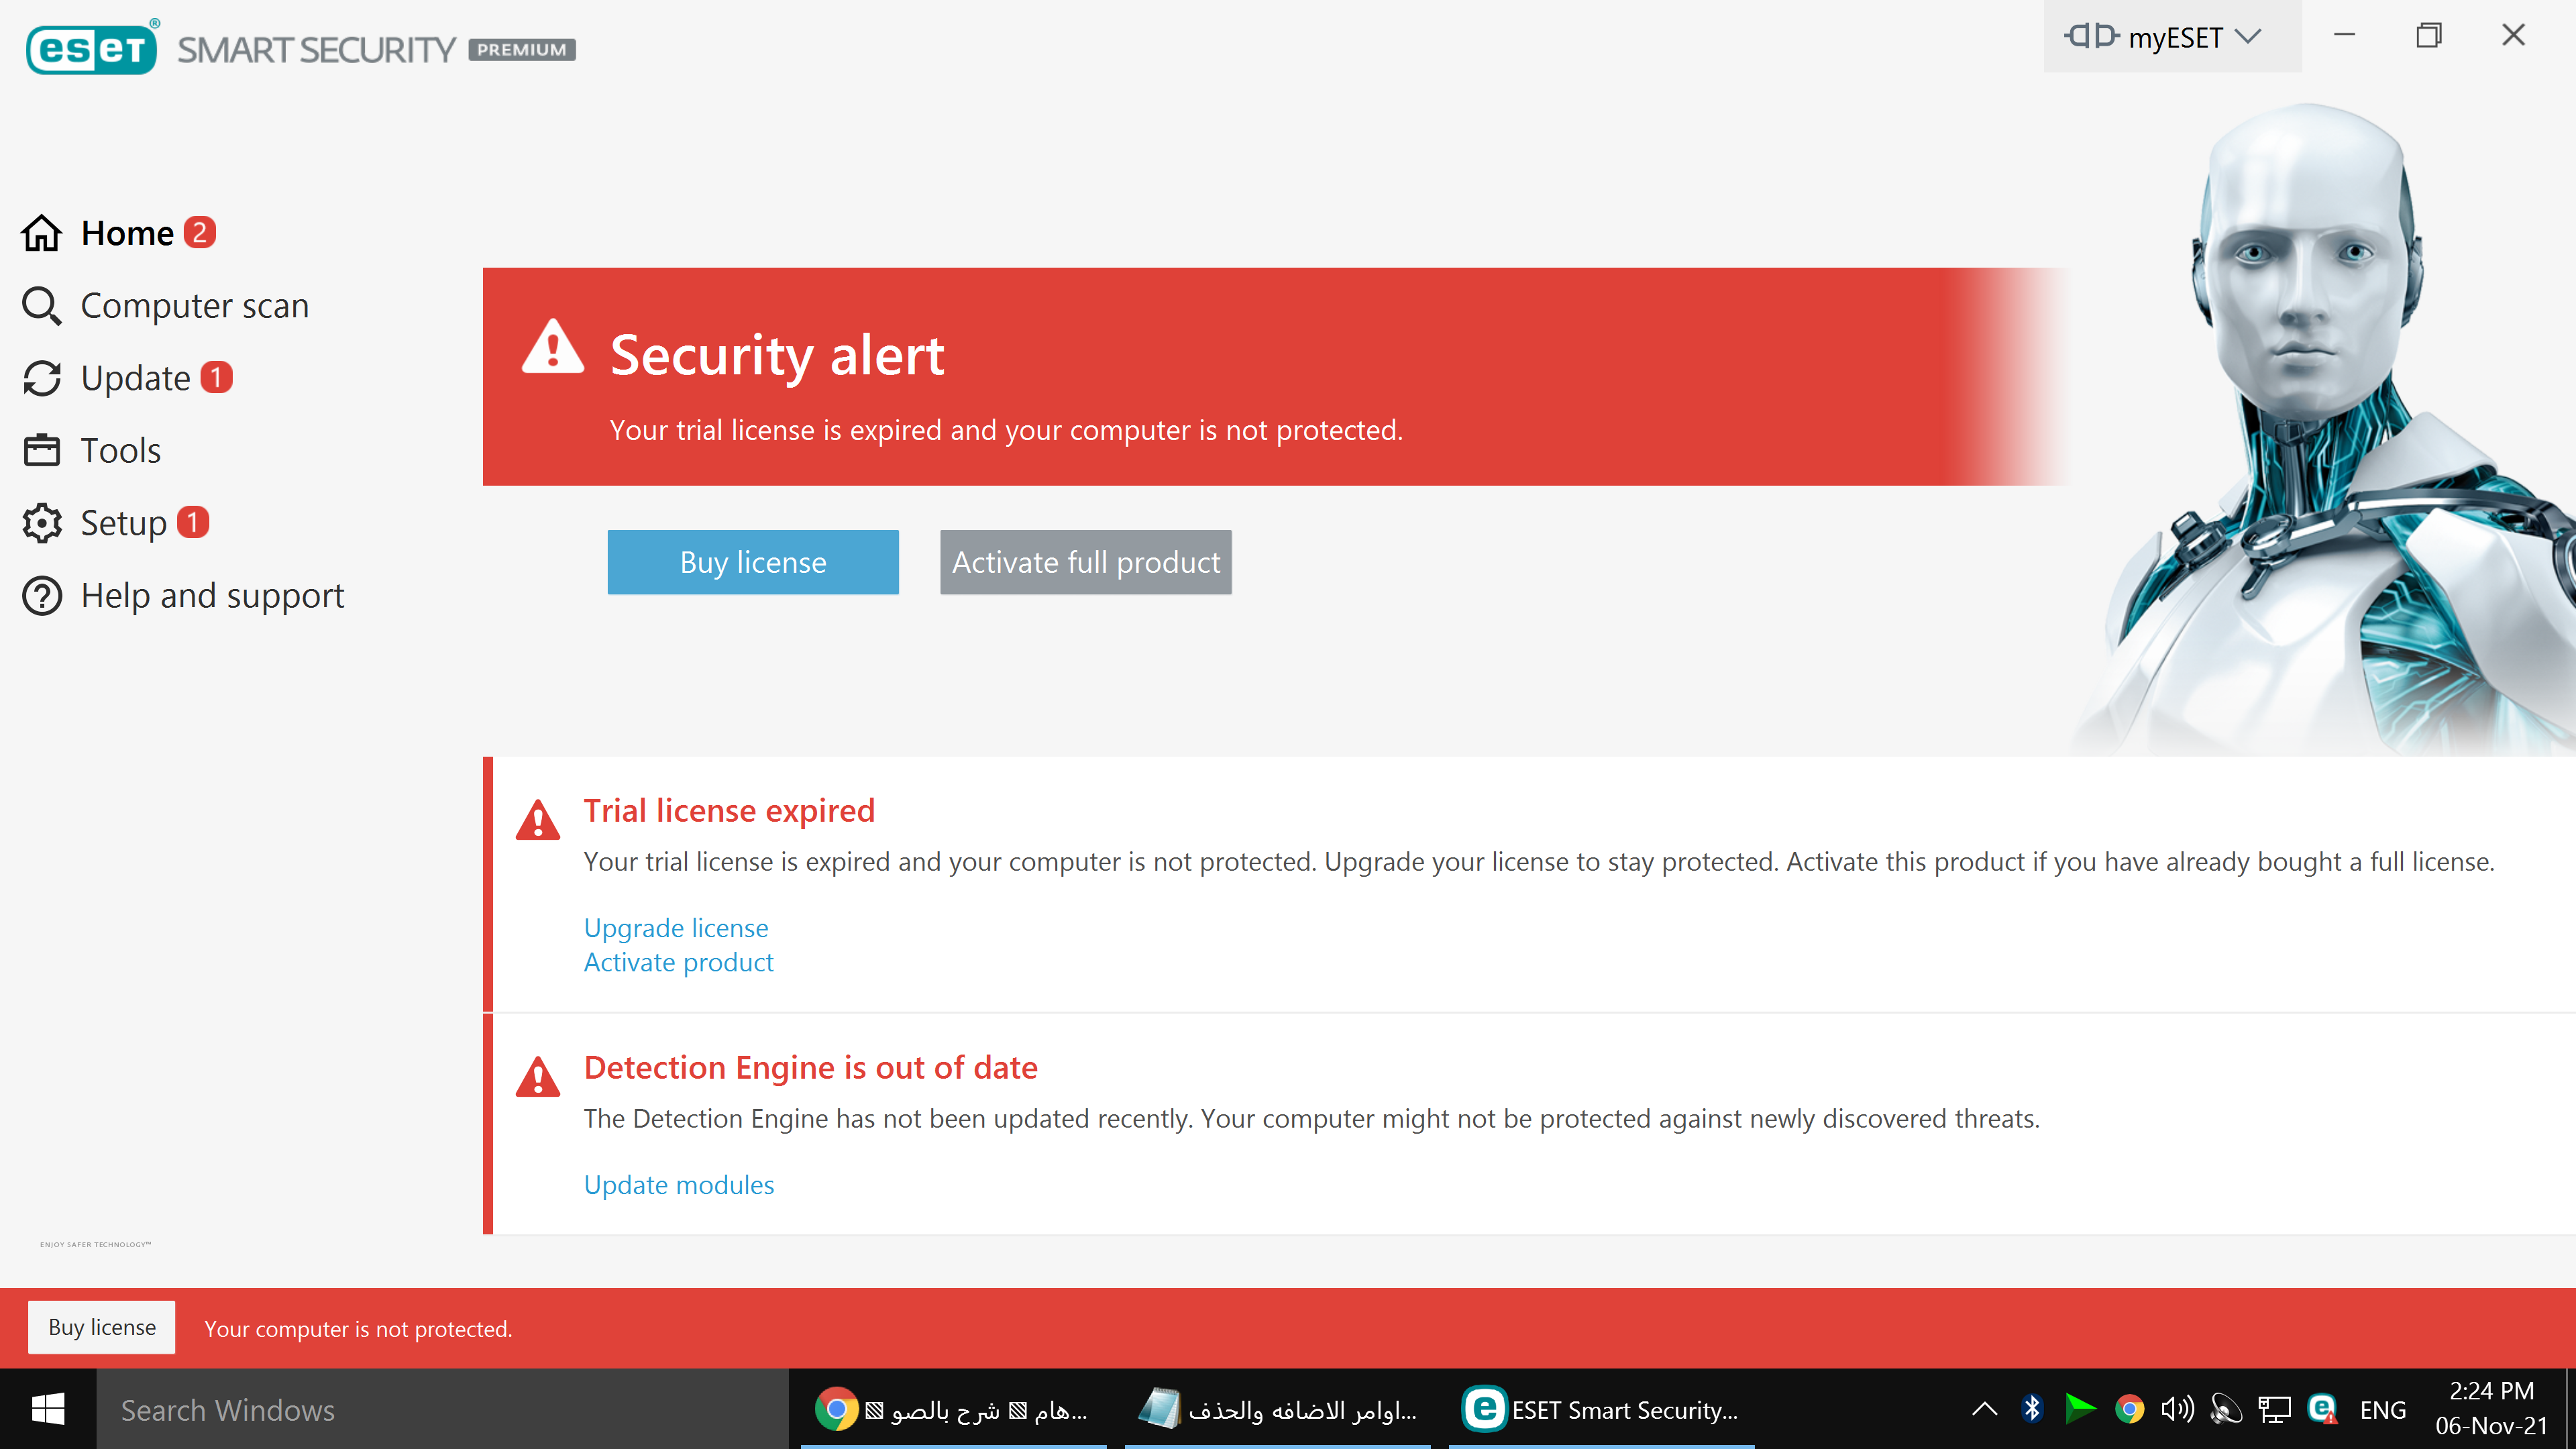The height and width of the screenshot is (1449, 2576).
Task: Click the briefcase Tools icon
Action: point(42,450)
